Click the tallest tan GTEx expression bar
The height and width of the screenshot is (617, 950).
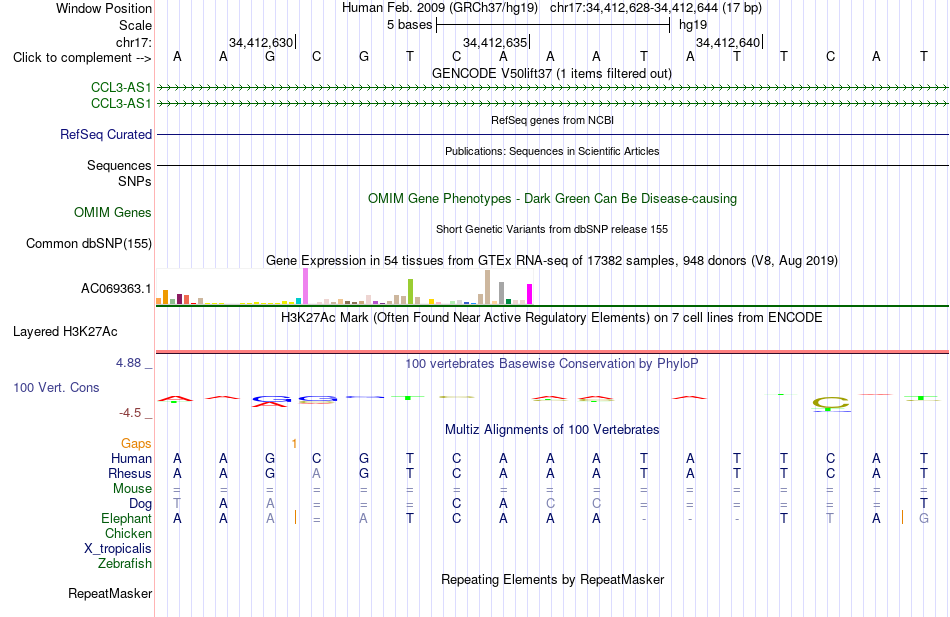487,287
